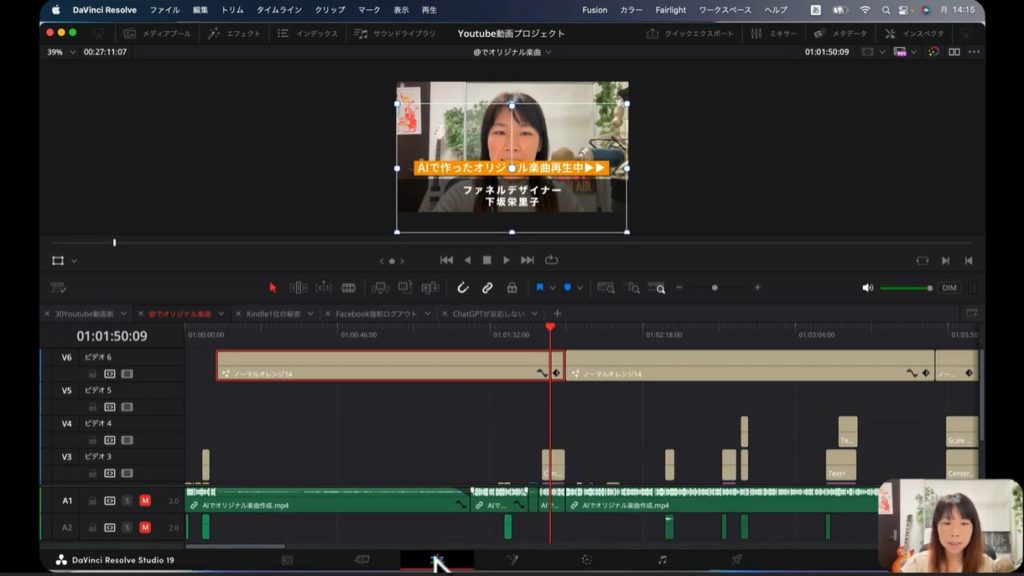Image resolution: width=1024 pixels, height=576 pixels.
Task: Click the Linked Selection chain icon
Action: (487, 288)
